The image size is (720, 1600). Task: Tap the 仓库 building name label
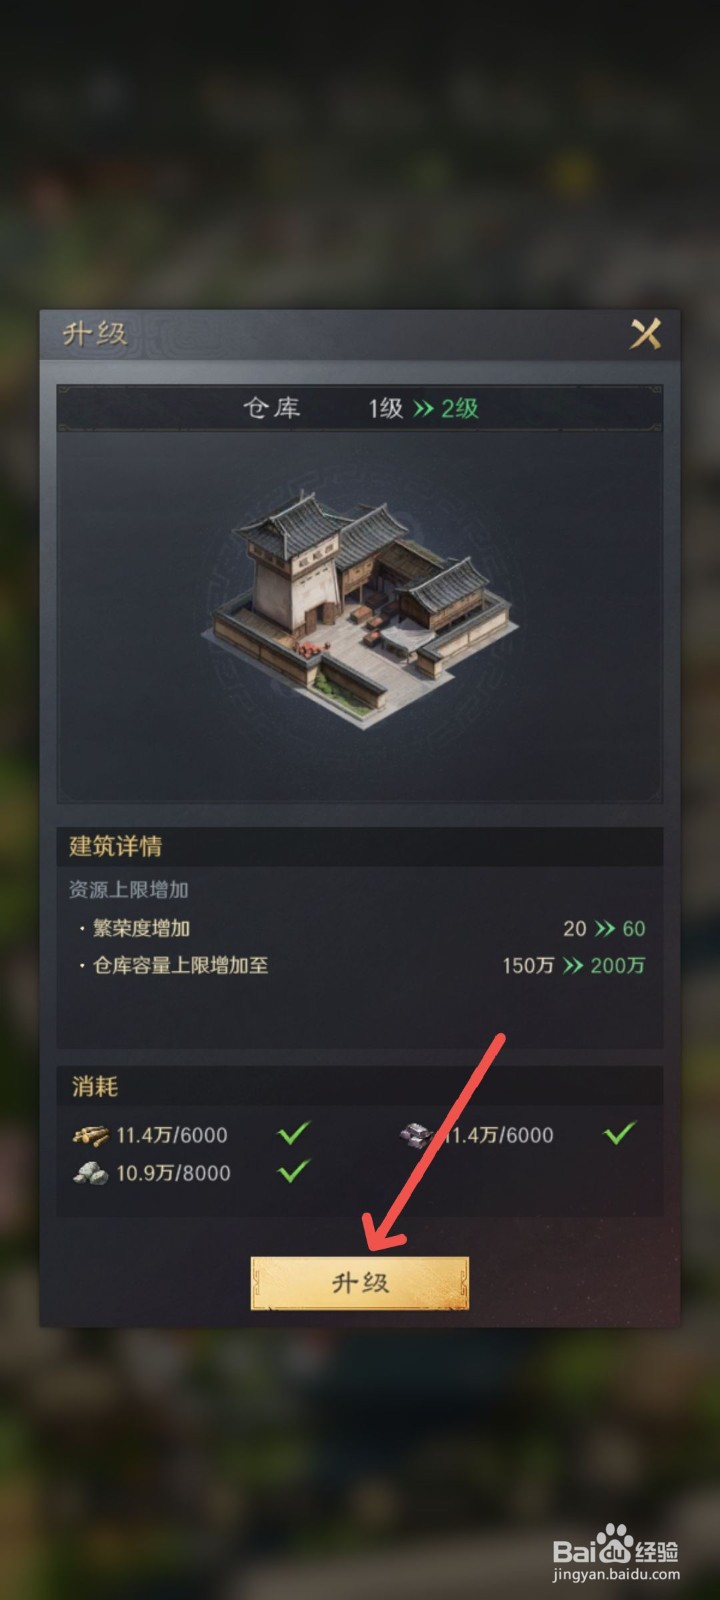[x=271, y=408]
